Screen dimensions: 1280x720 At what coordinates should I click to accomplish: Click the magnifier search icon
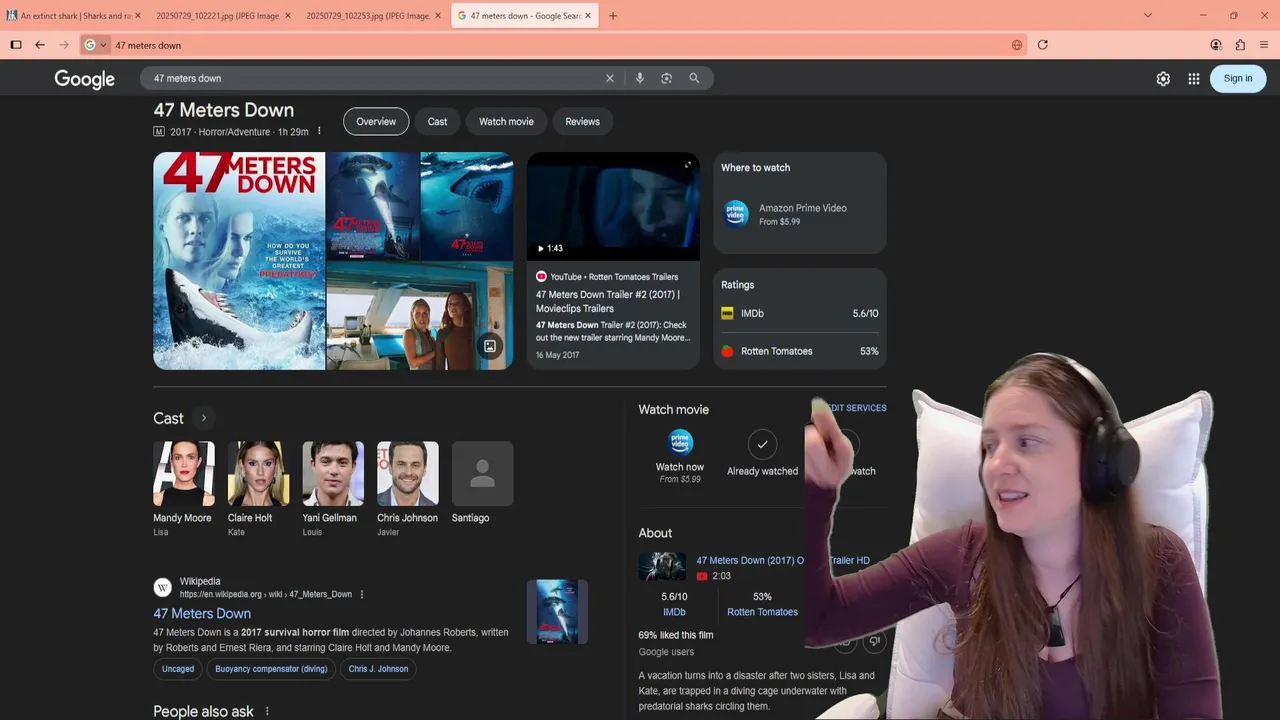point(694,78)
